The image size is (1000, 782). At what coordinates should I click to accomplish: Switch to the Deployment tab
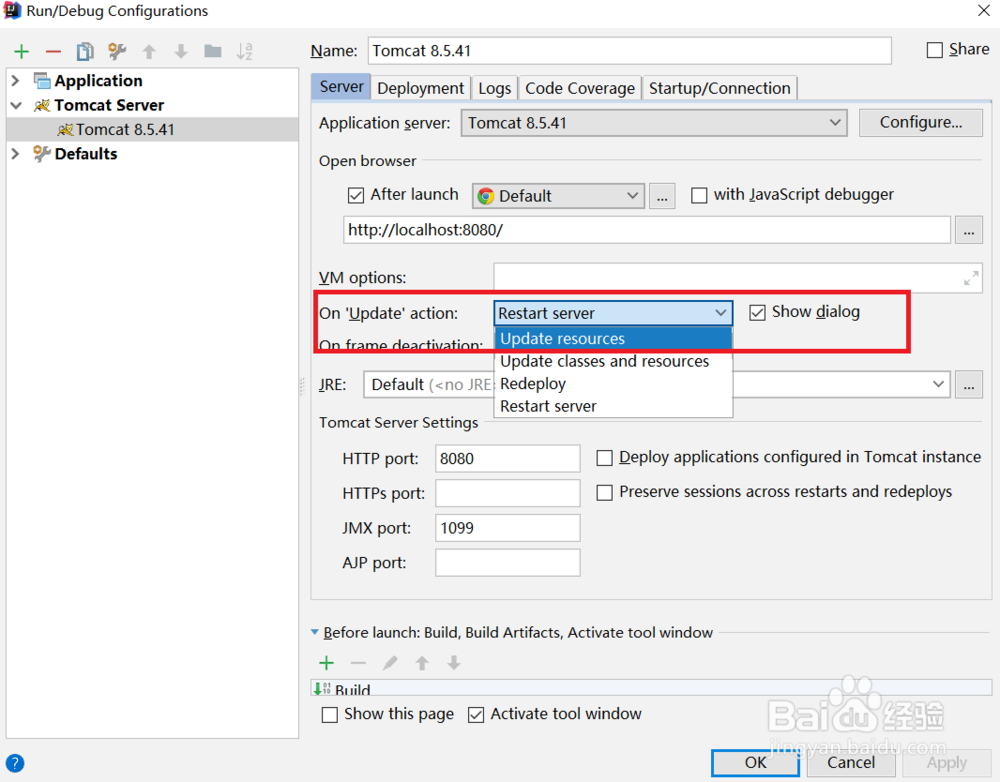(420, 88)
